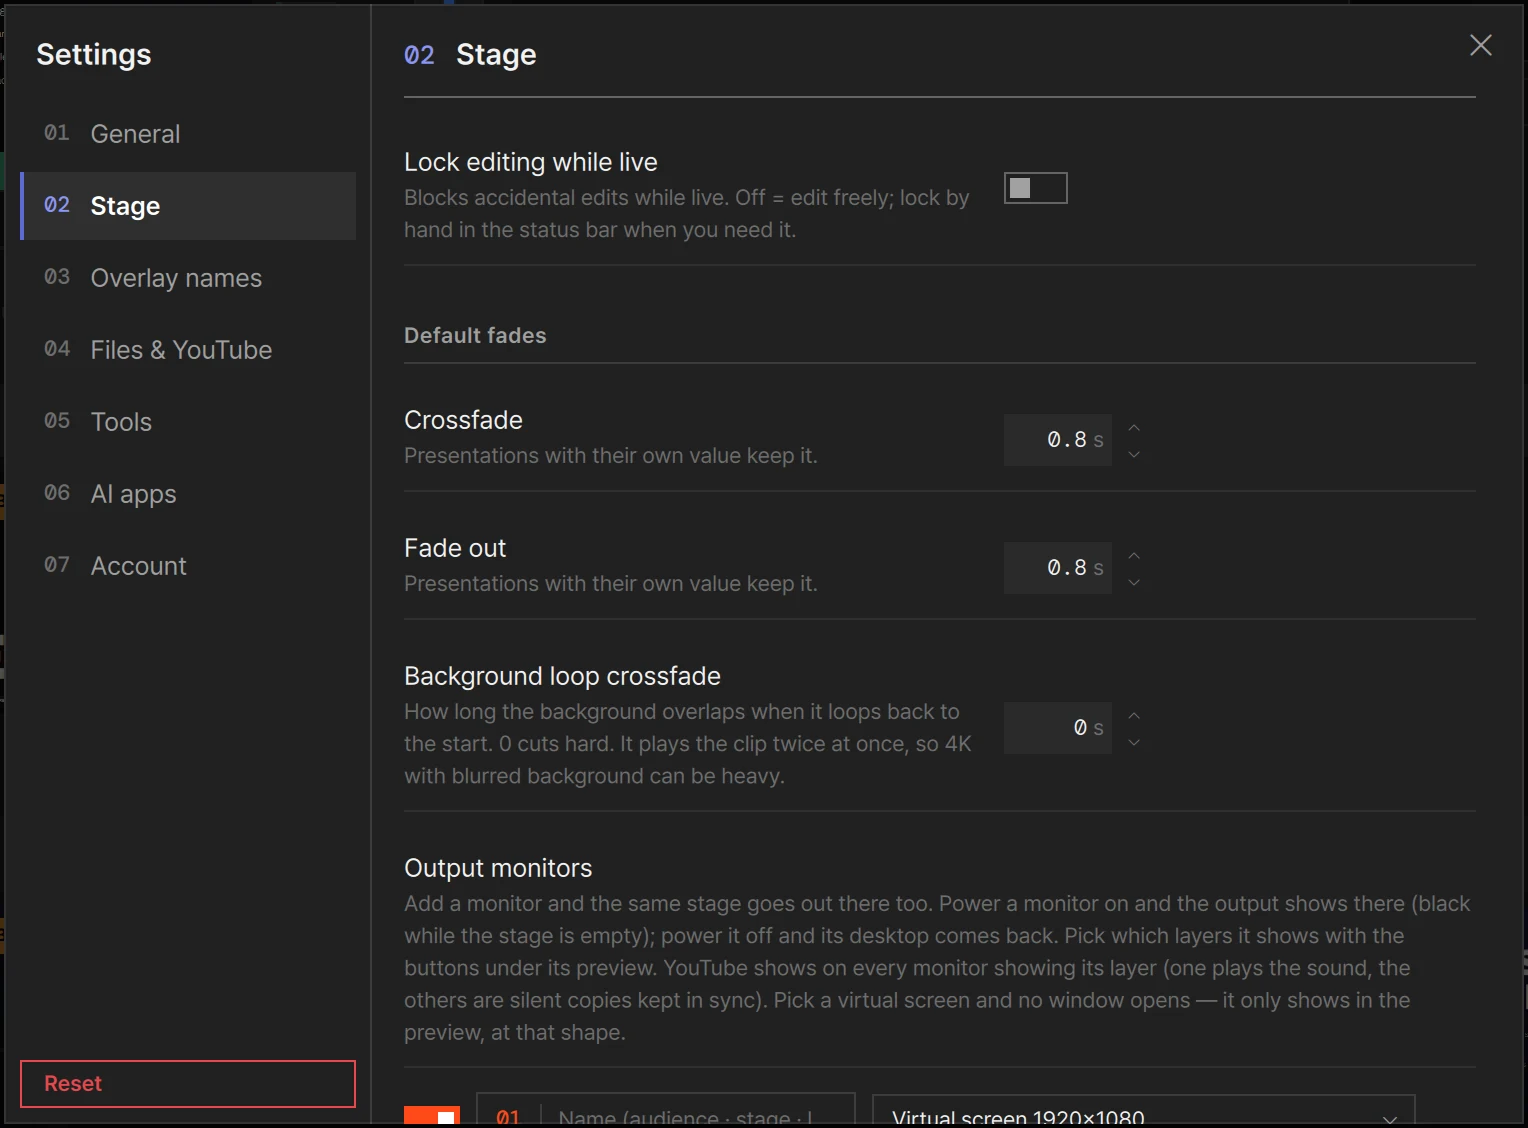Click the Crossfade duration field
This screenshot has width=1528, height=1128.
point(1058,440)
